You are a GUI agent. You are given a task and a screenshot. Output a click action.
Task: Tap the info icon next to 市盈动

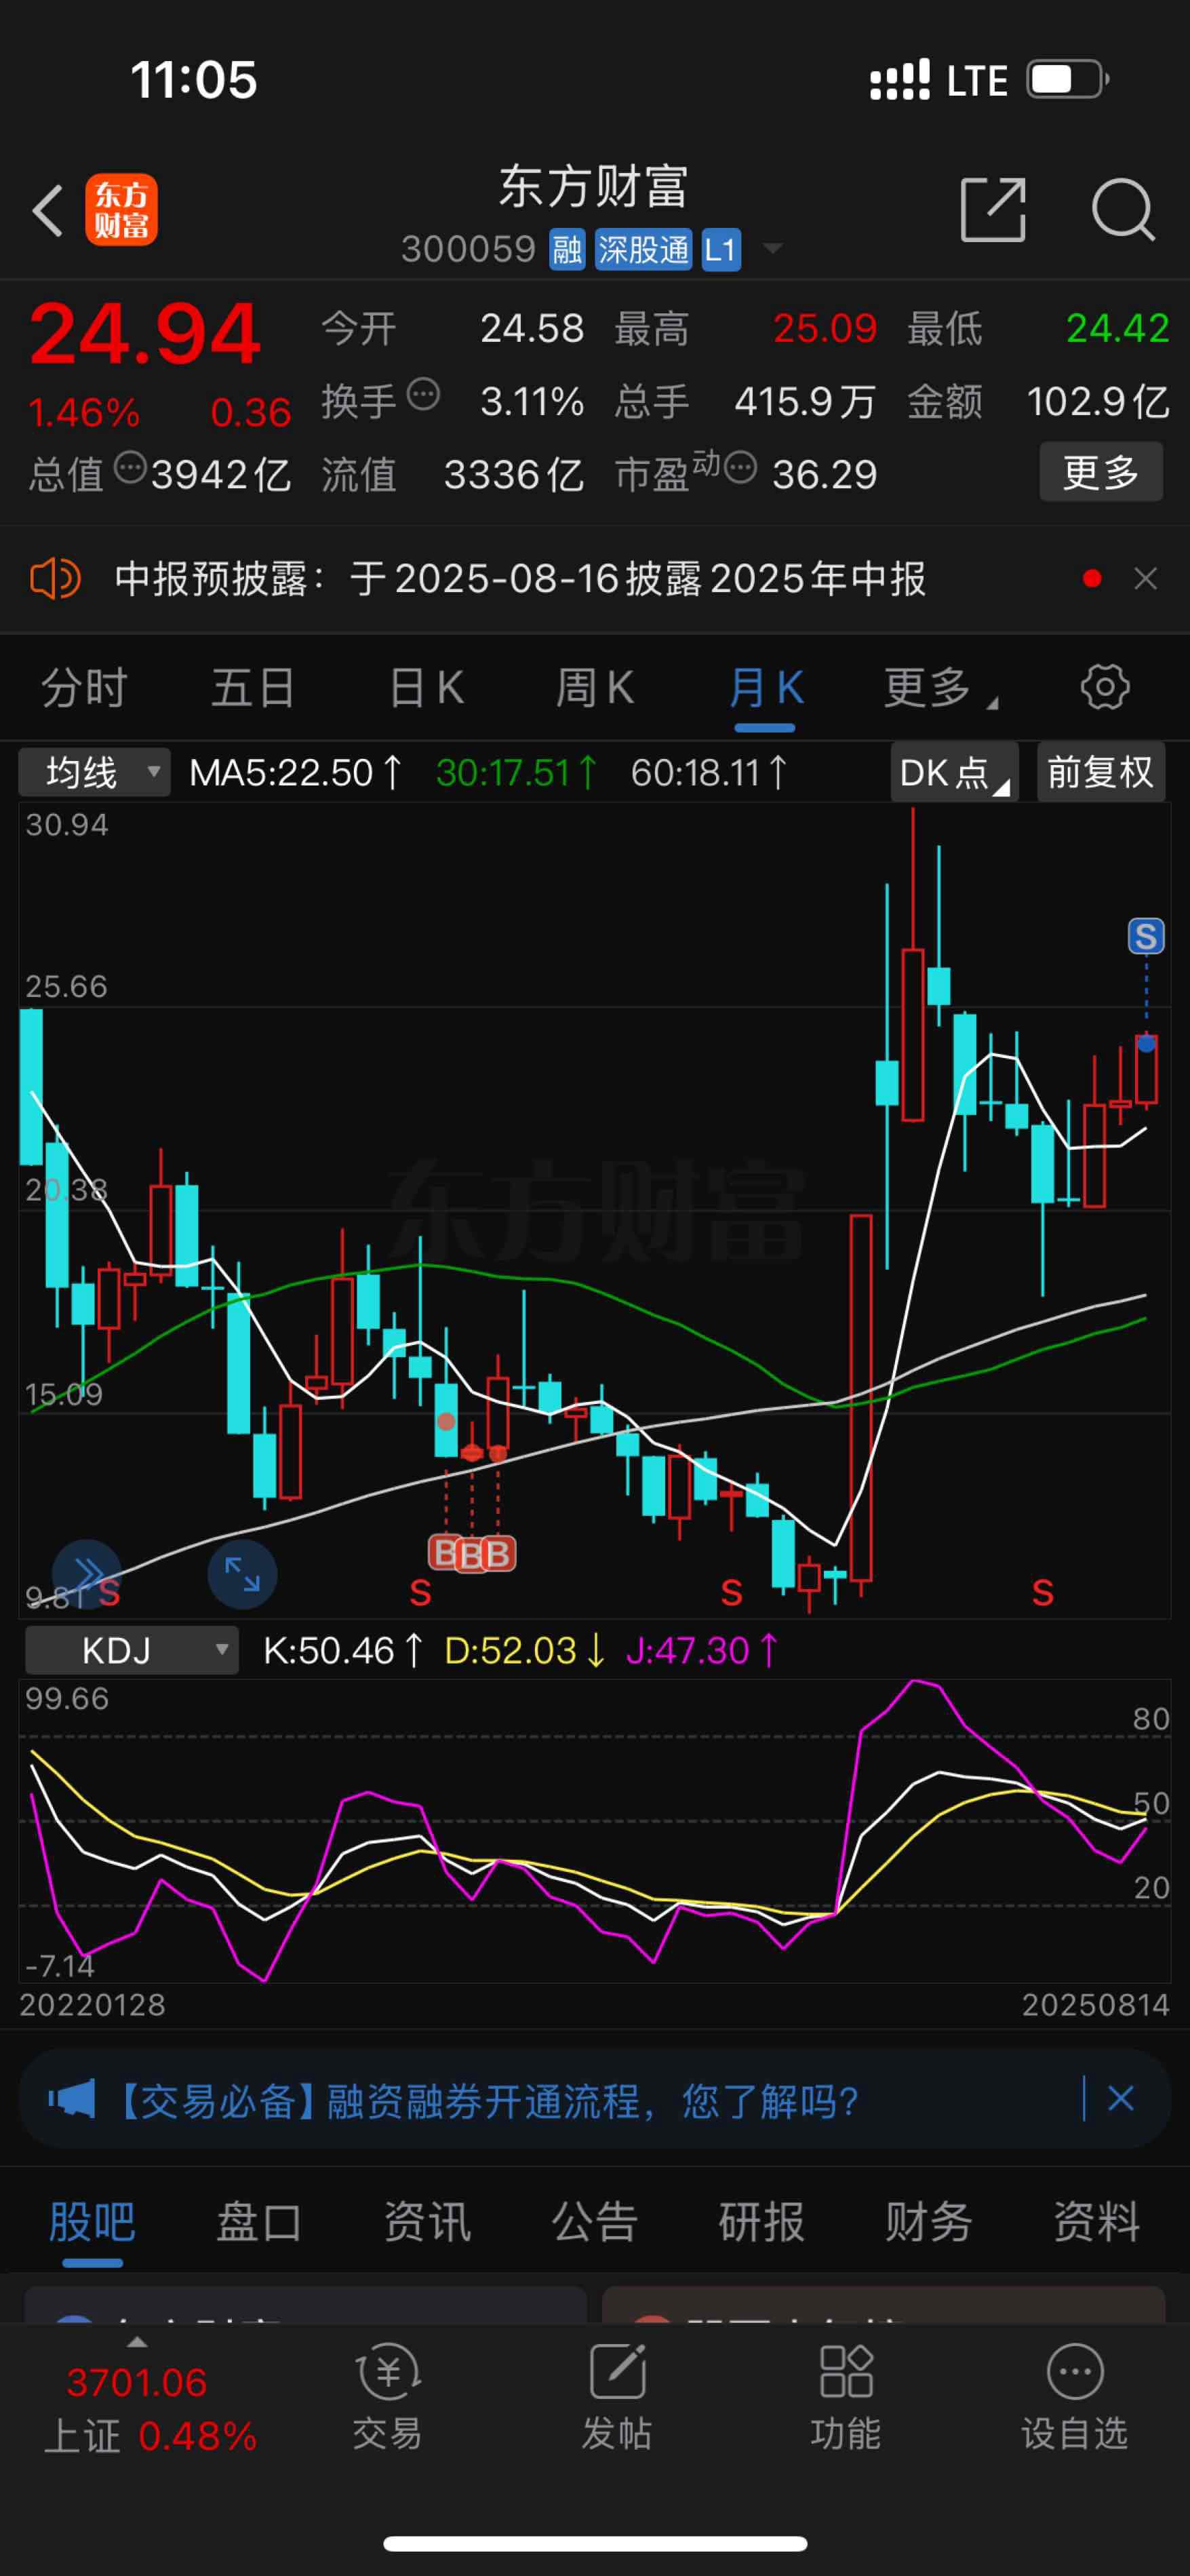coord(740,467)
